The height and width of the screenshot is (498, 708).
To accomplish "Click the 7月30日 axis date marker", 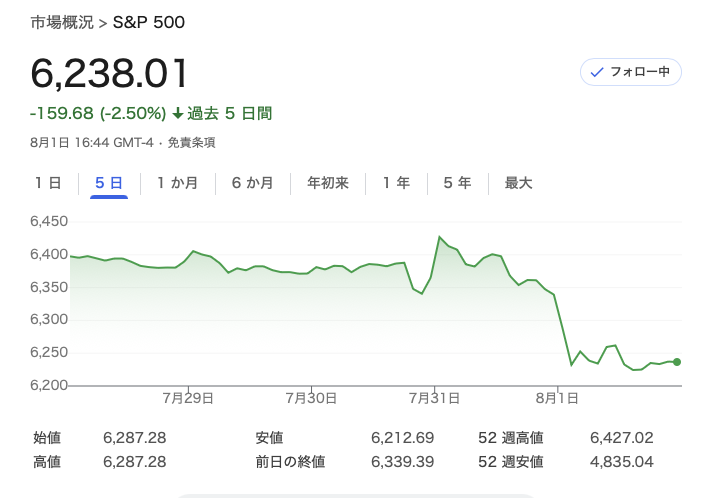I will click(x=311, y=398).
